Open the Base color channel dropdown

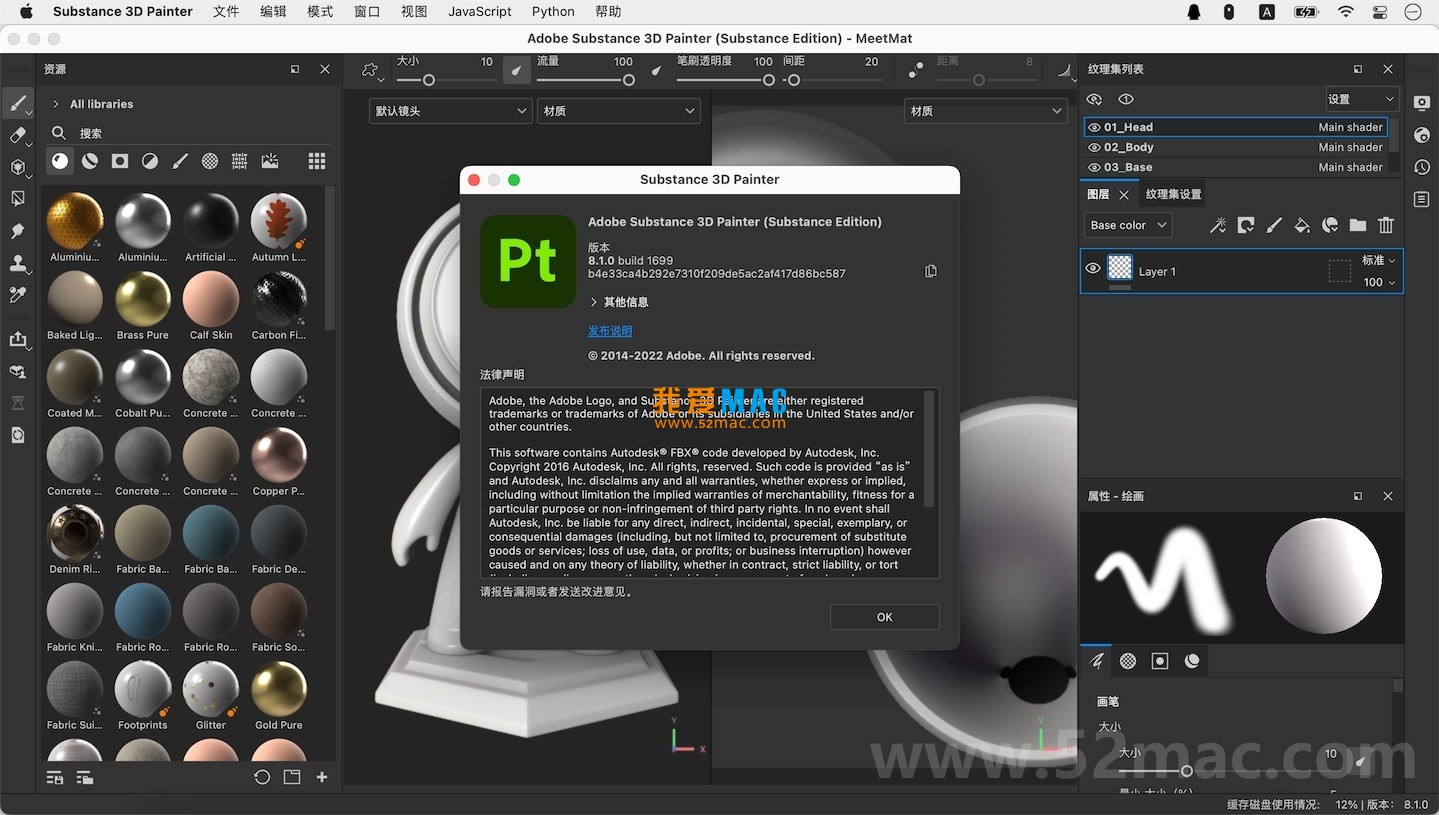(1127, 225)
